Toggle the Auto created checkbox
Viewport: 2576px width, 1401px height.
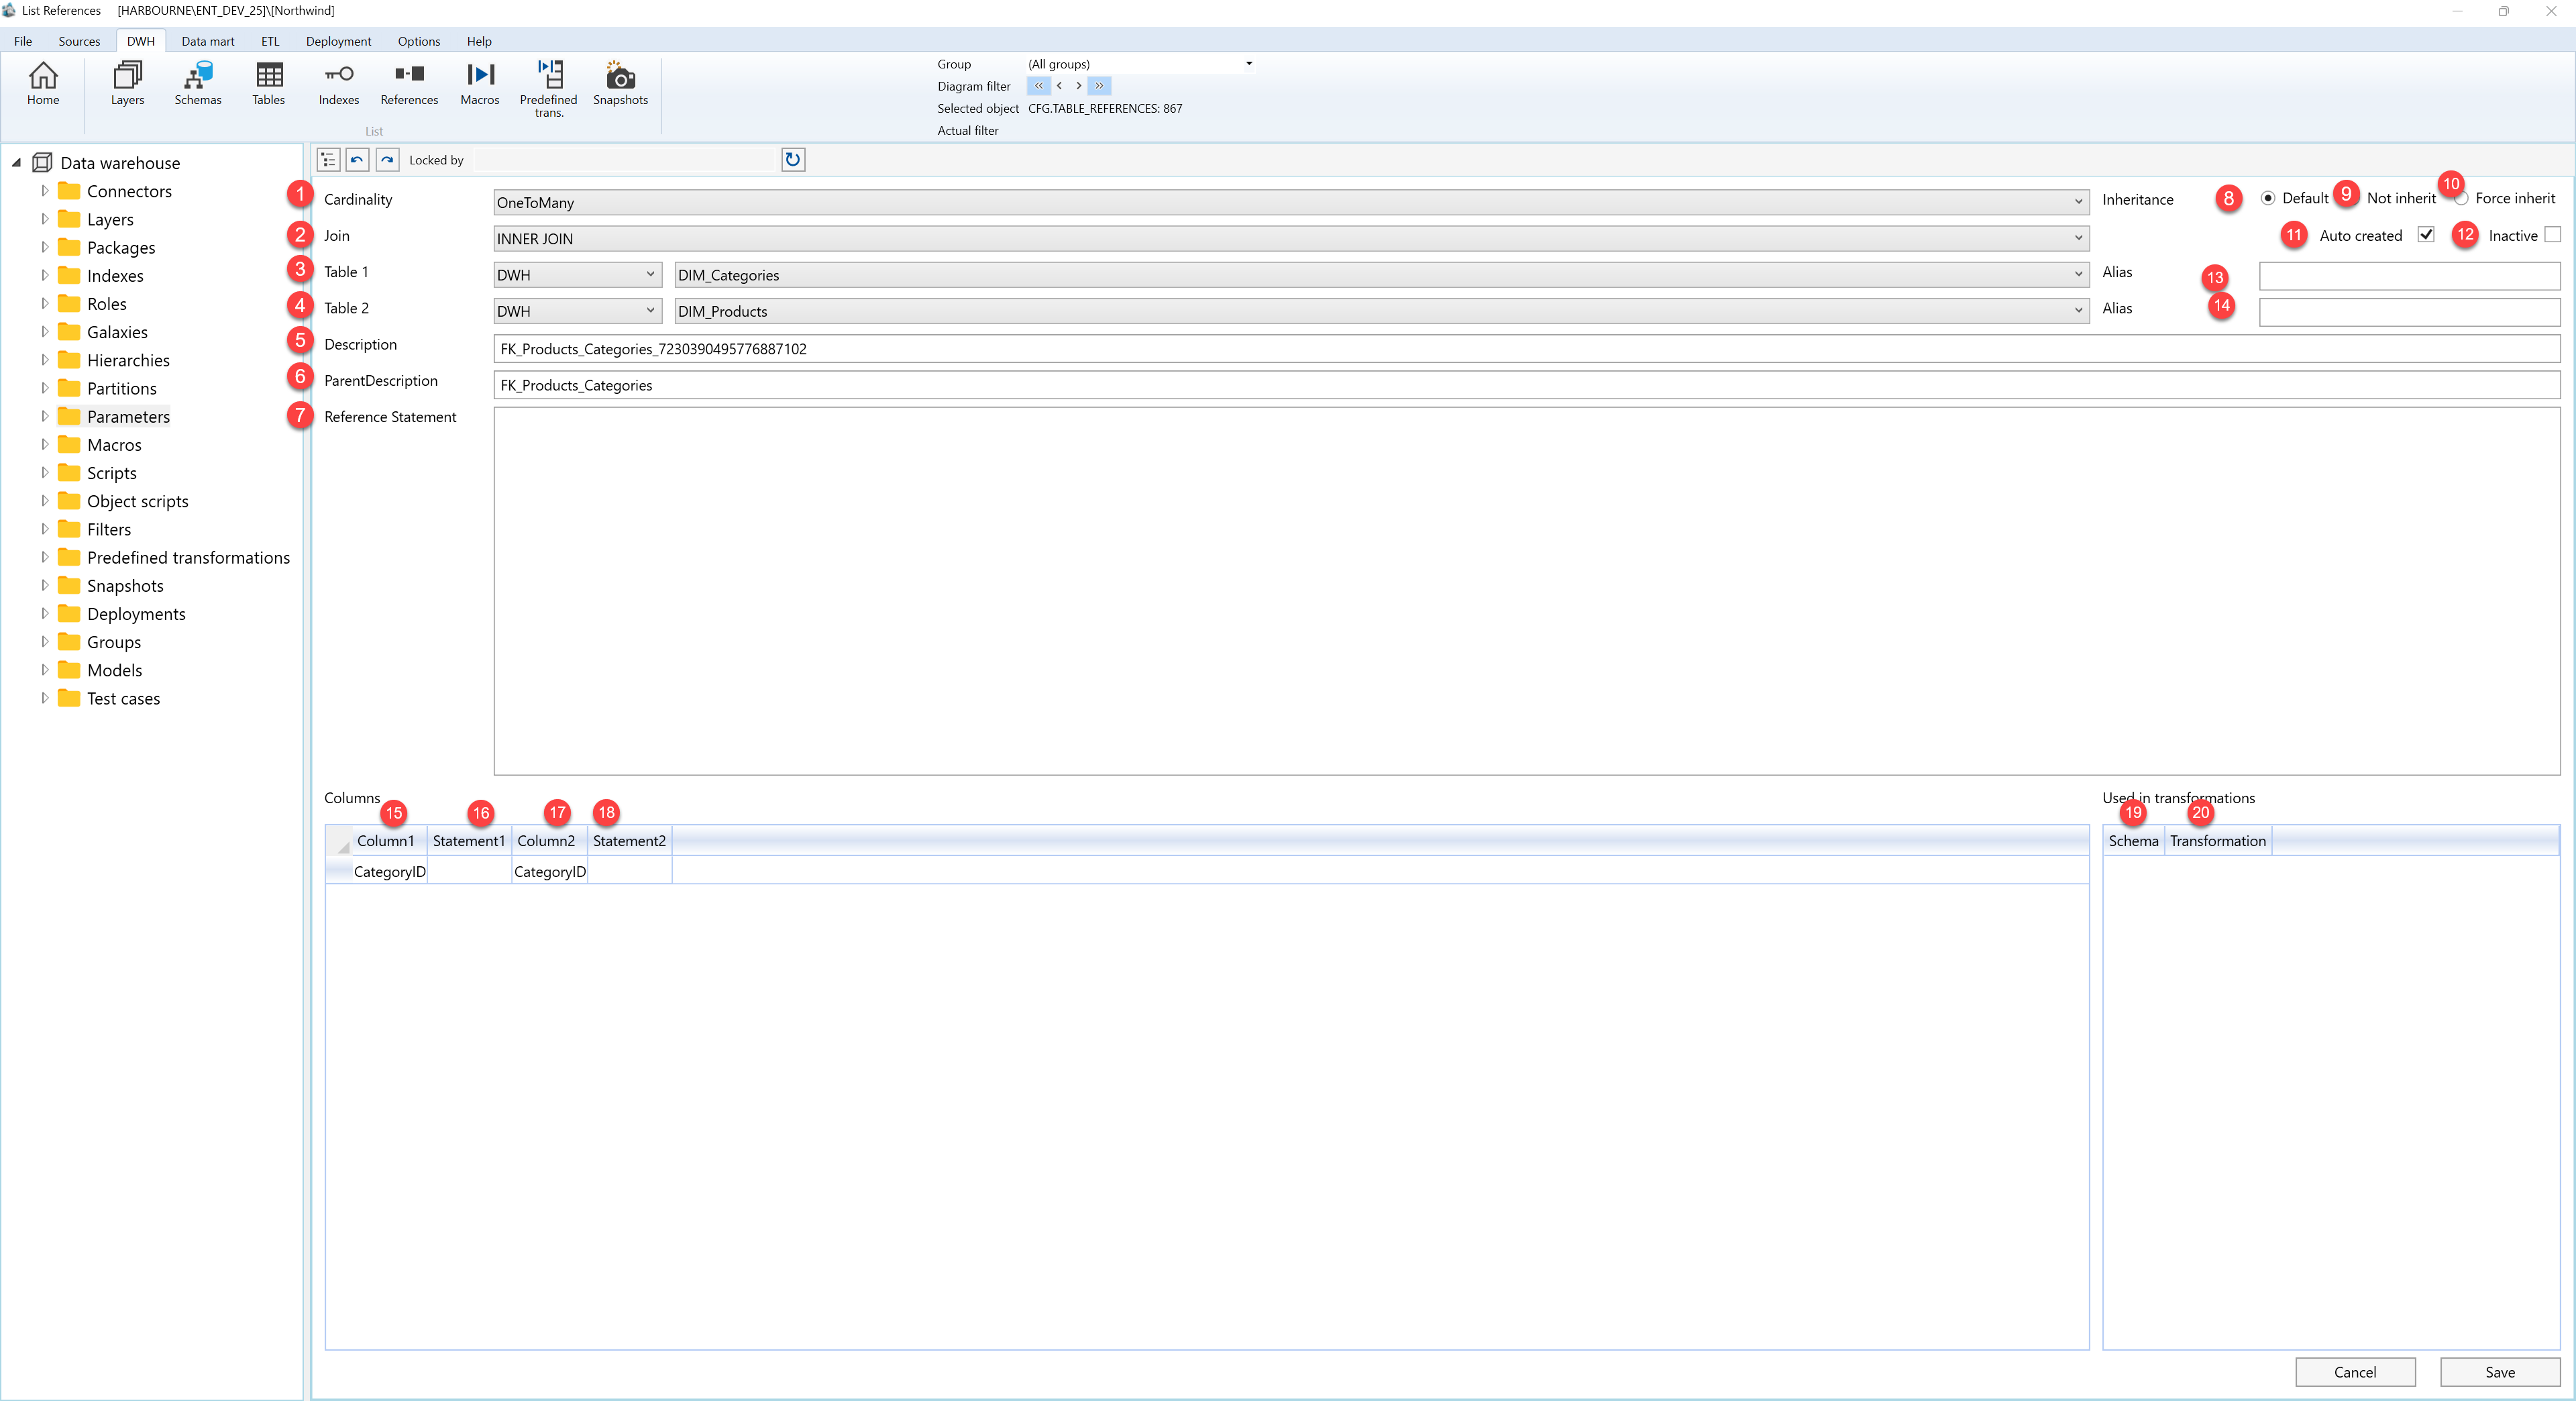pos(2426,235)
